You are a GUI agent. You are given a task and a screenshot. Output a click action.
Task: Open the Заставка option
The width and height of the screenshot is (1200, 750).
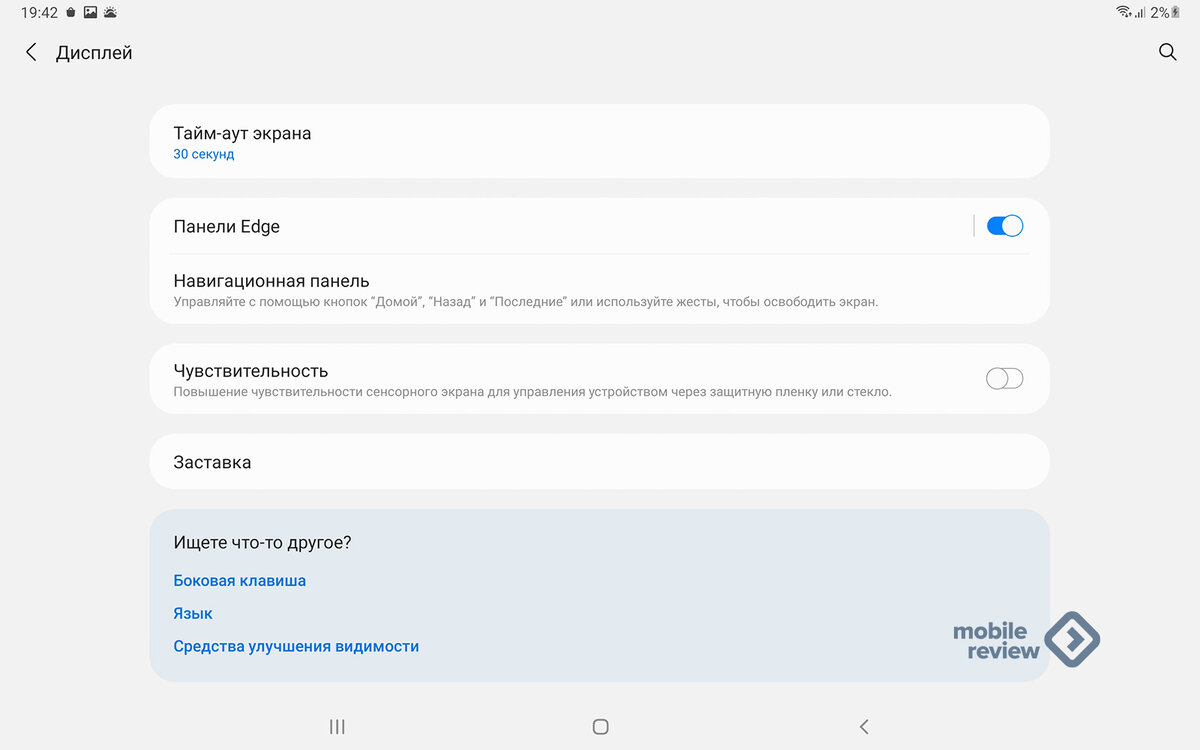[x=212, y=462]
